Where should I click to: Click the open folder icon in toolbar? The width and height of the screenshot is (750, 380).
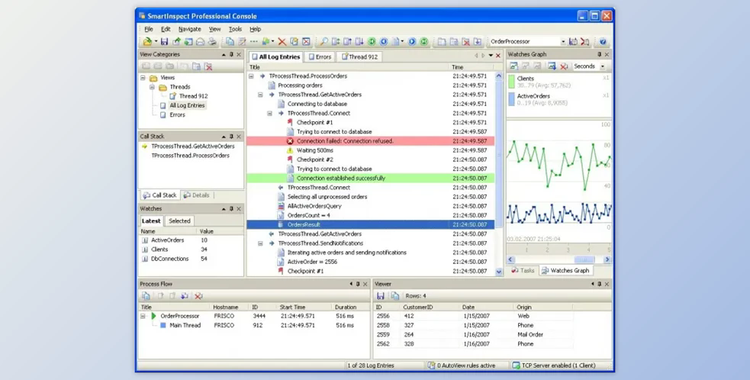tap(148, 42)
